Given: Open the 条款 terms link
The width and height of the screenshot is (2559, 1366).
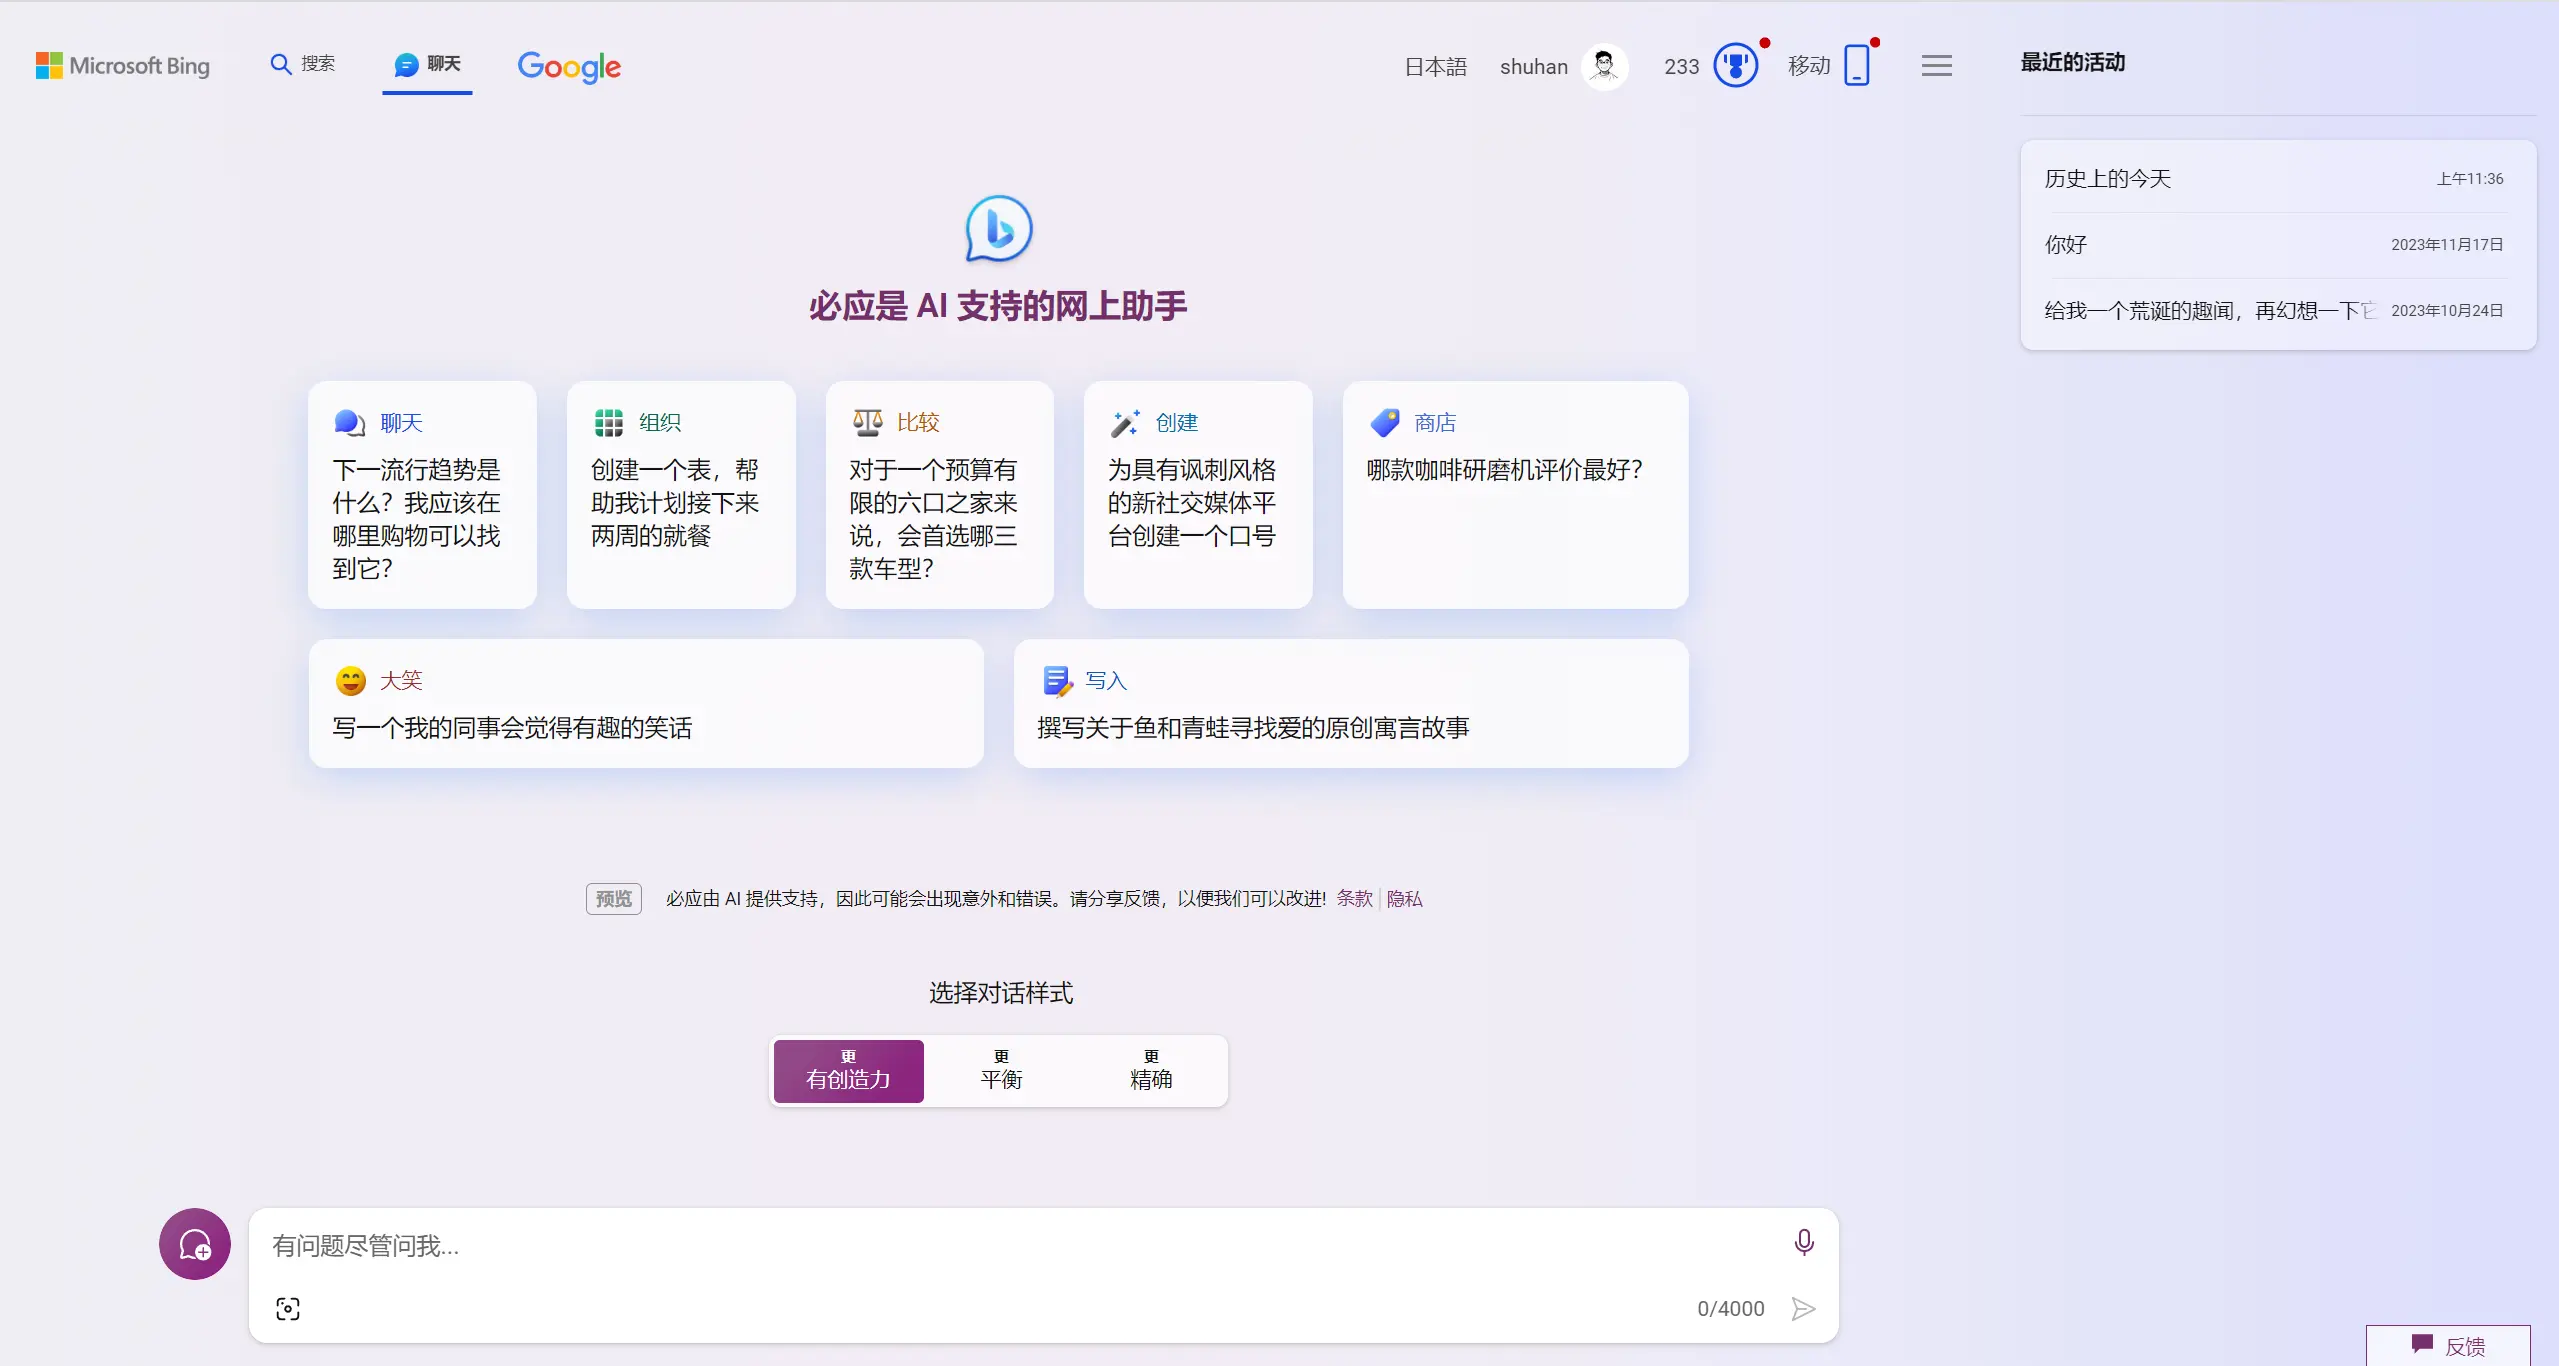Looking at the screenshot, I should 1354,899.
